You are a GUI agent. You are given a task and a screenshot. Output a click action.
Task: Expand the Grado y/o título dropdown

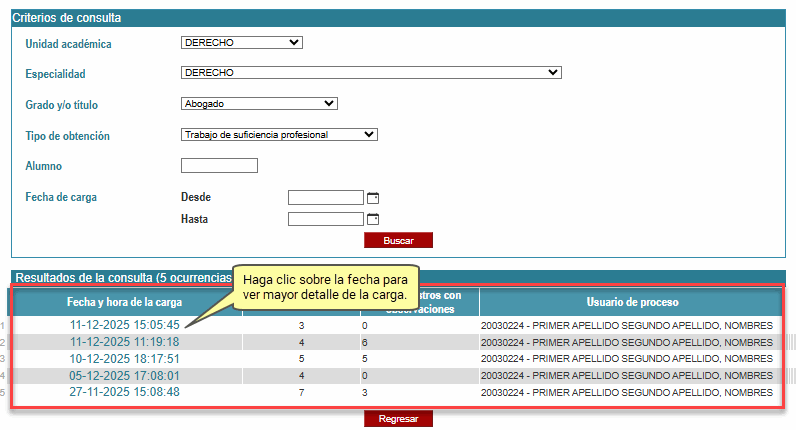(x=259, y=103)
